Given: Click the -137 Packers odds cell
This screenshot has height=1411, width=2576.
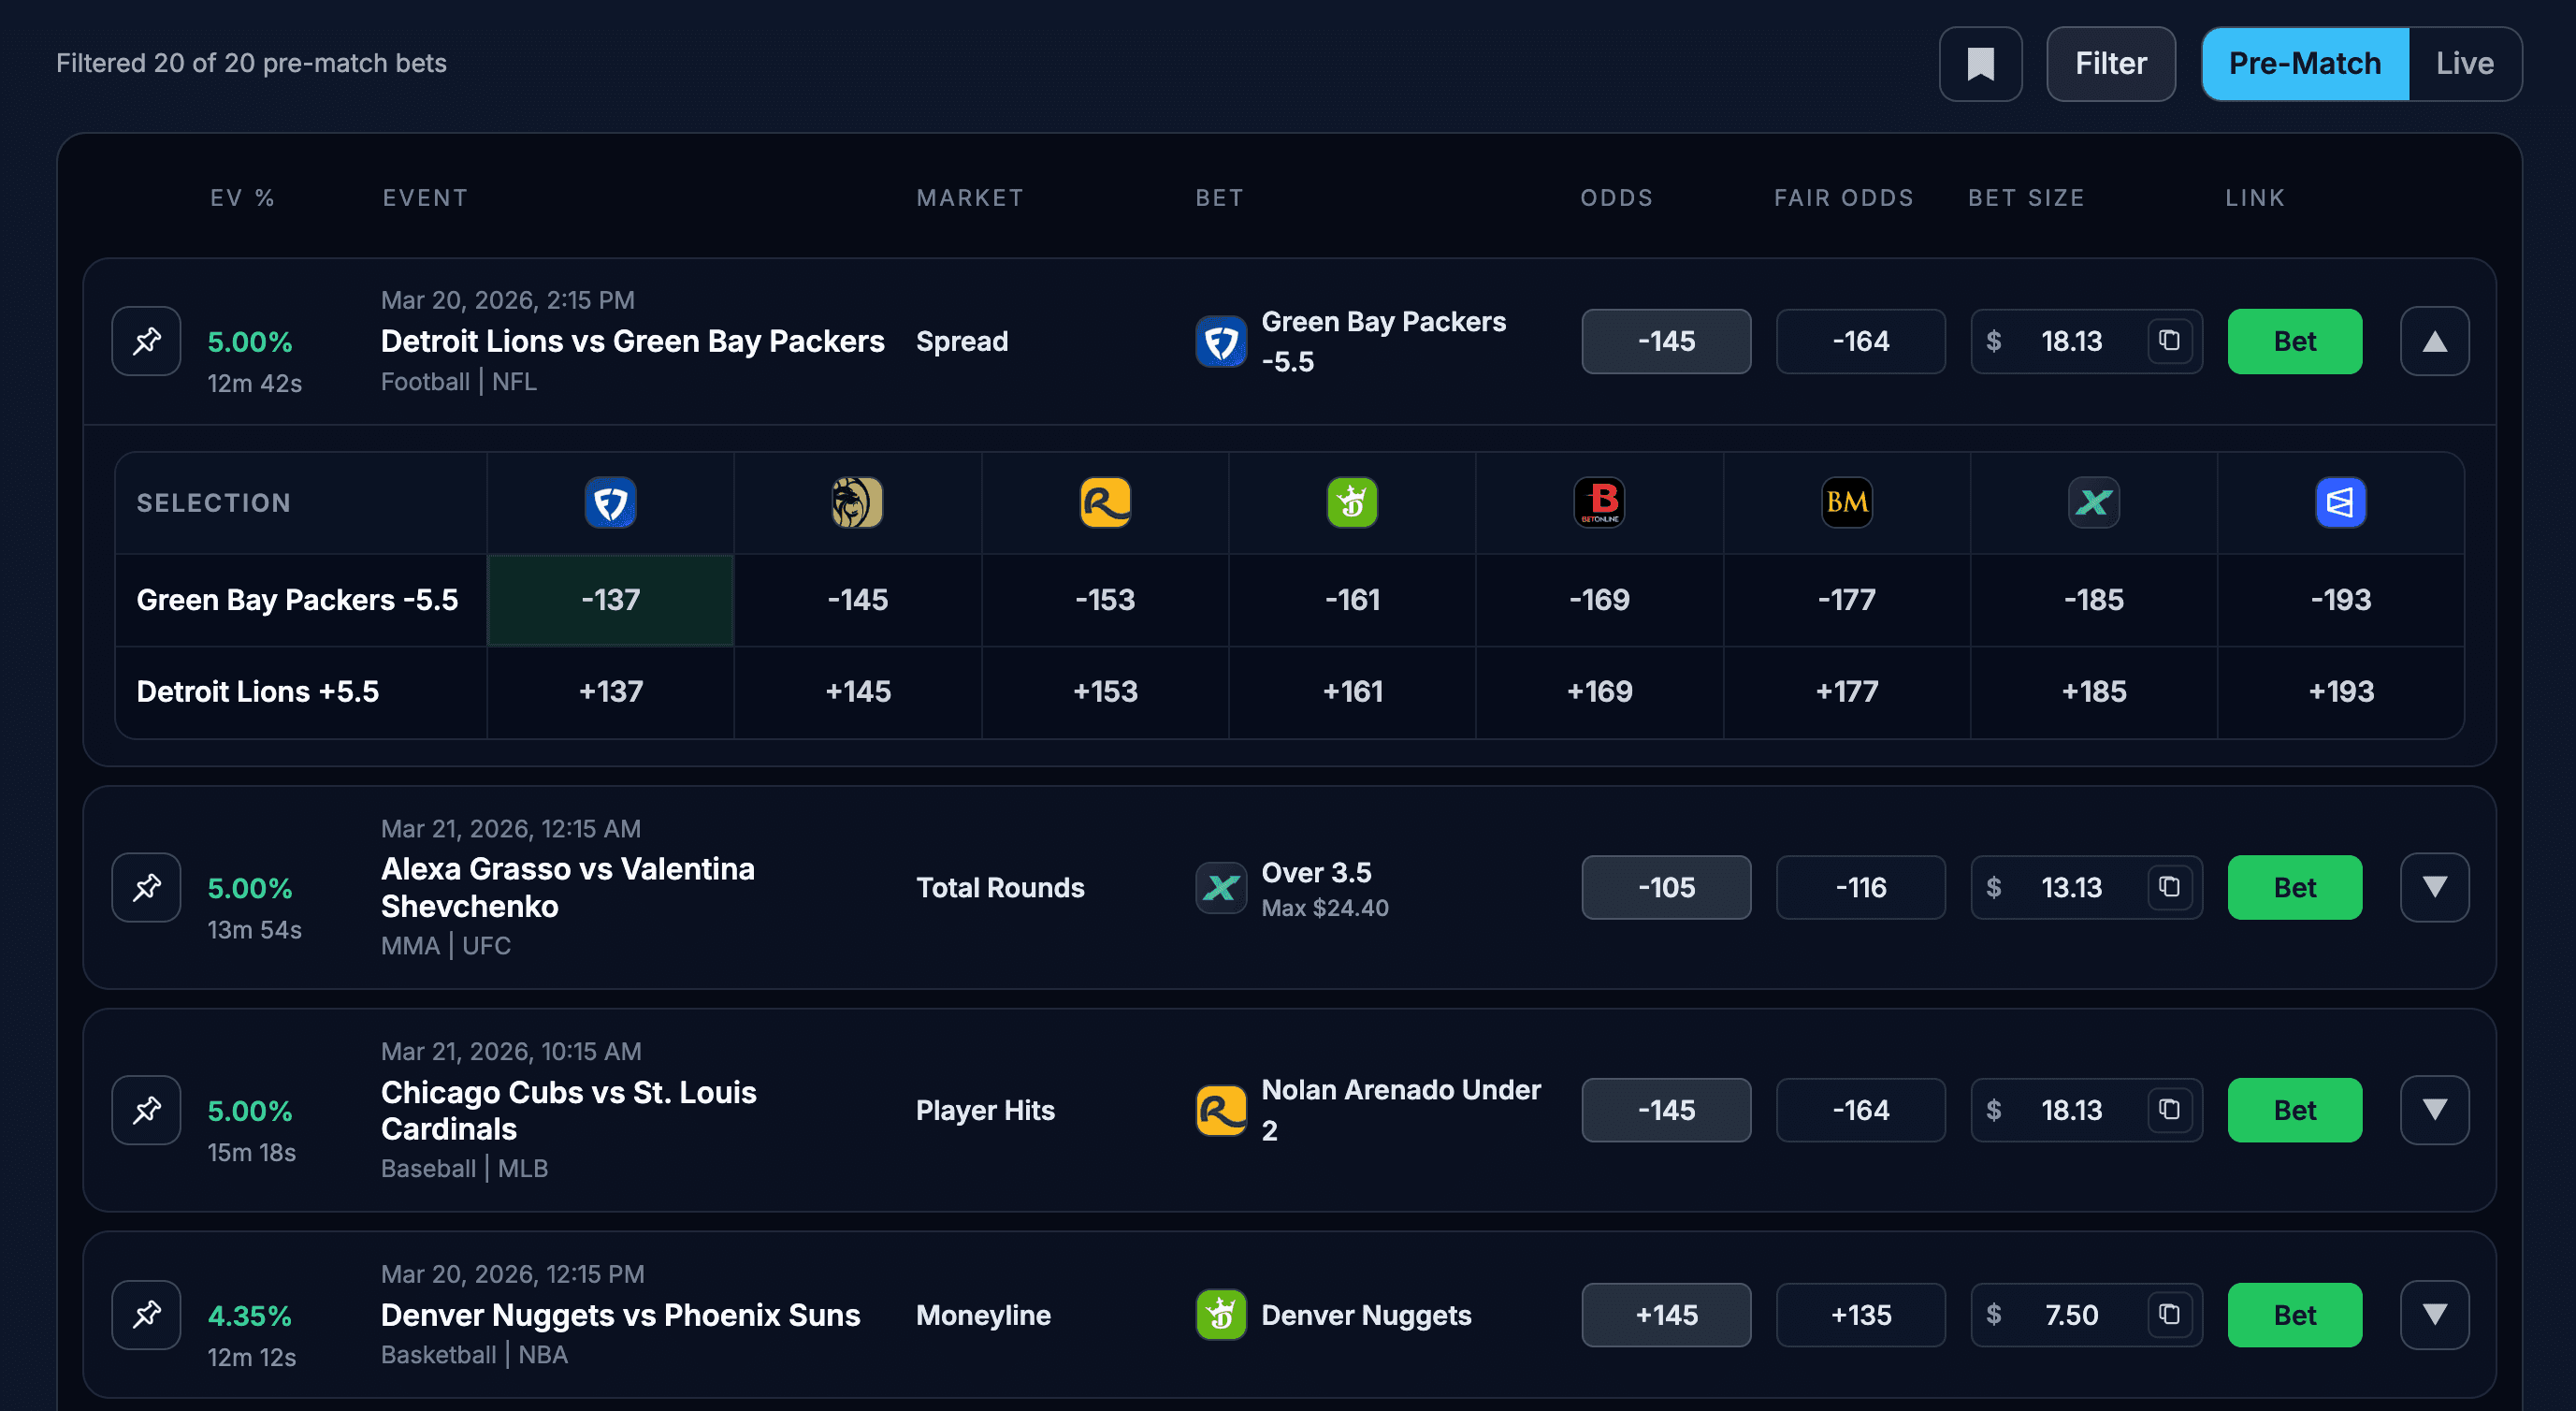Looking at the screenshot, I should (609, 600).
